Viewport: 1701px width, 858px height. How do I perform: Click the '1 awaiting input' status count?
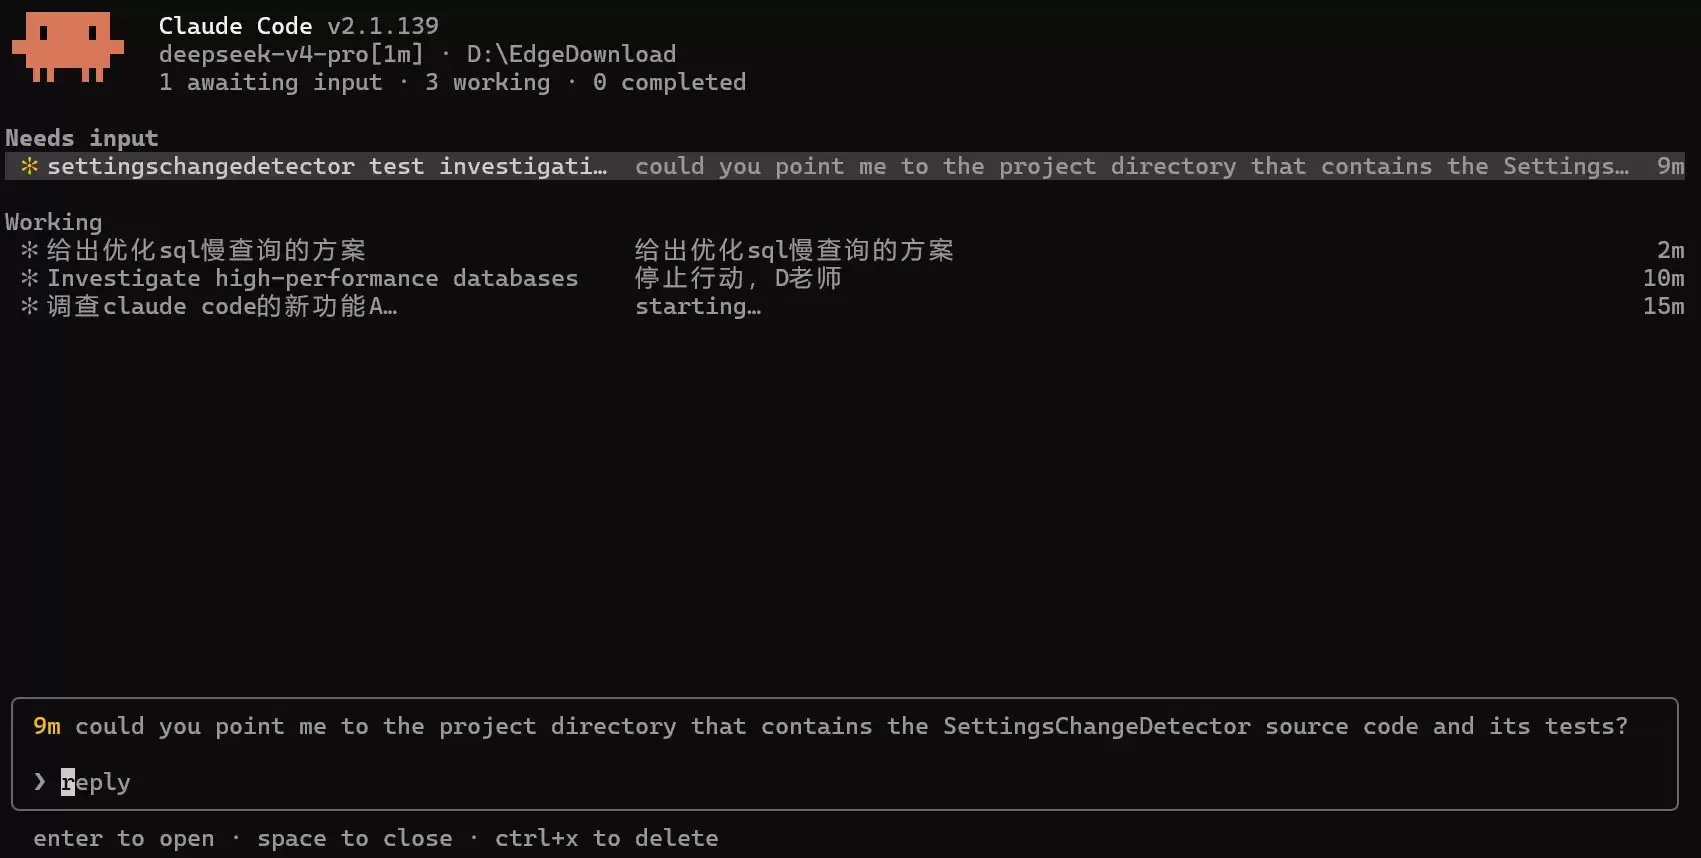(270, 82)
